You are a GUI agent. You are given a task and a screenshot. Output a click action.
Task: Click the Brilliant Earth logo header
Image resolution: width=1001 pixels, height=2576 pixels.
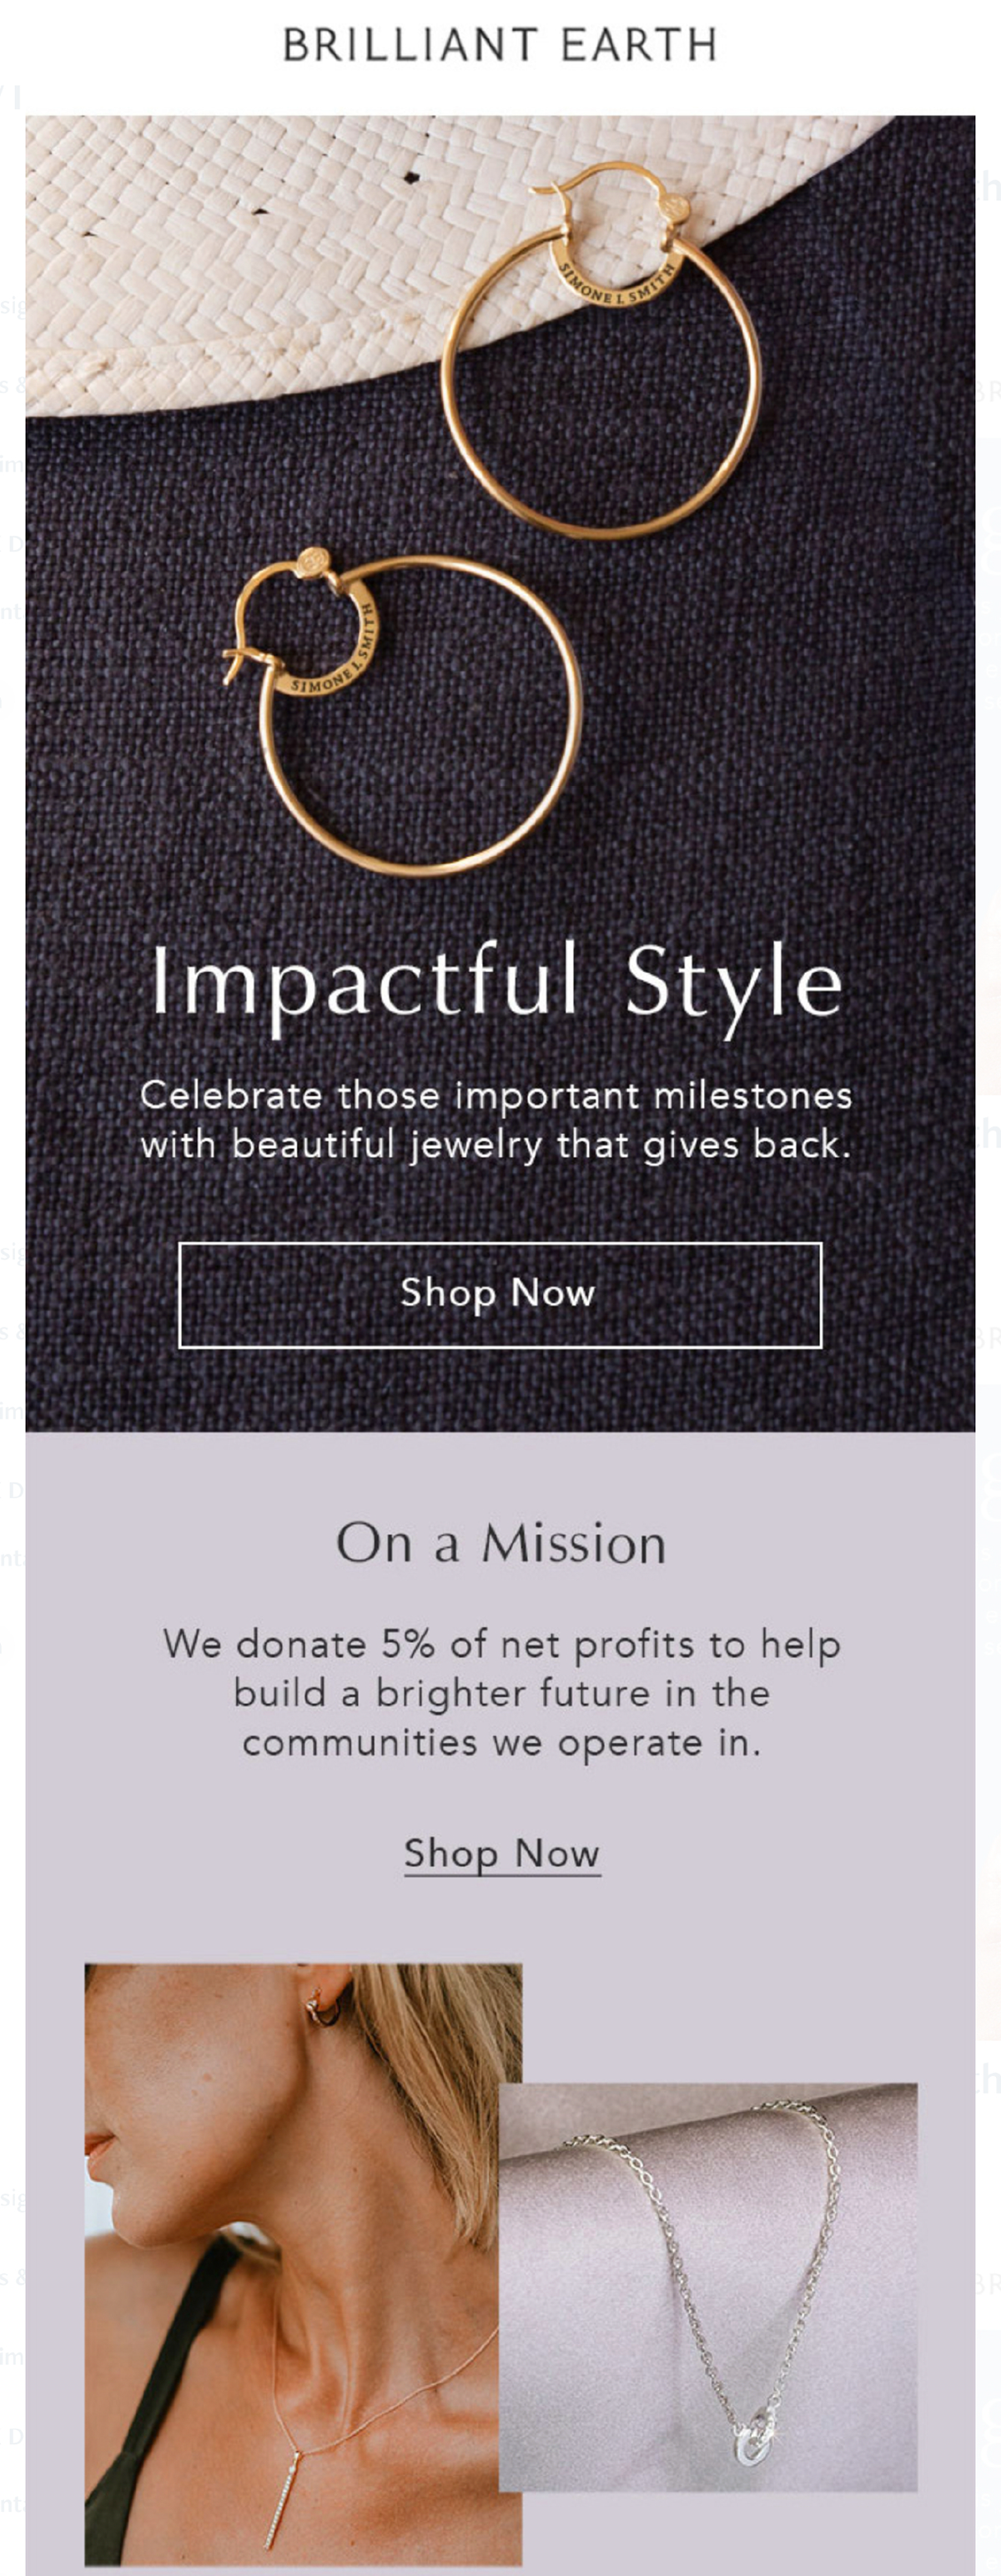[x=500, y=45]
